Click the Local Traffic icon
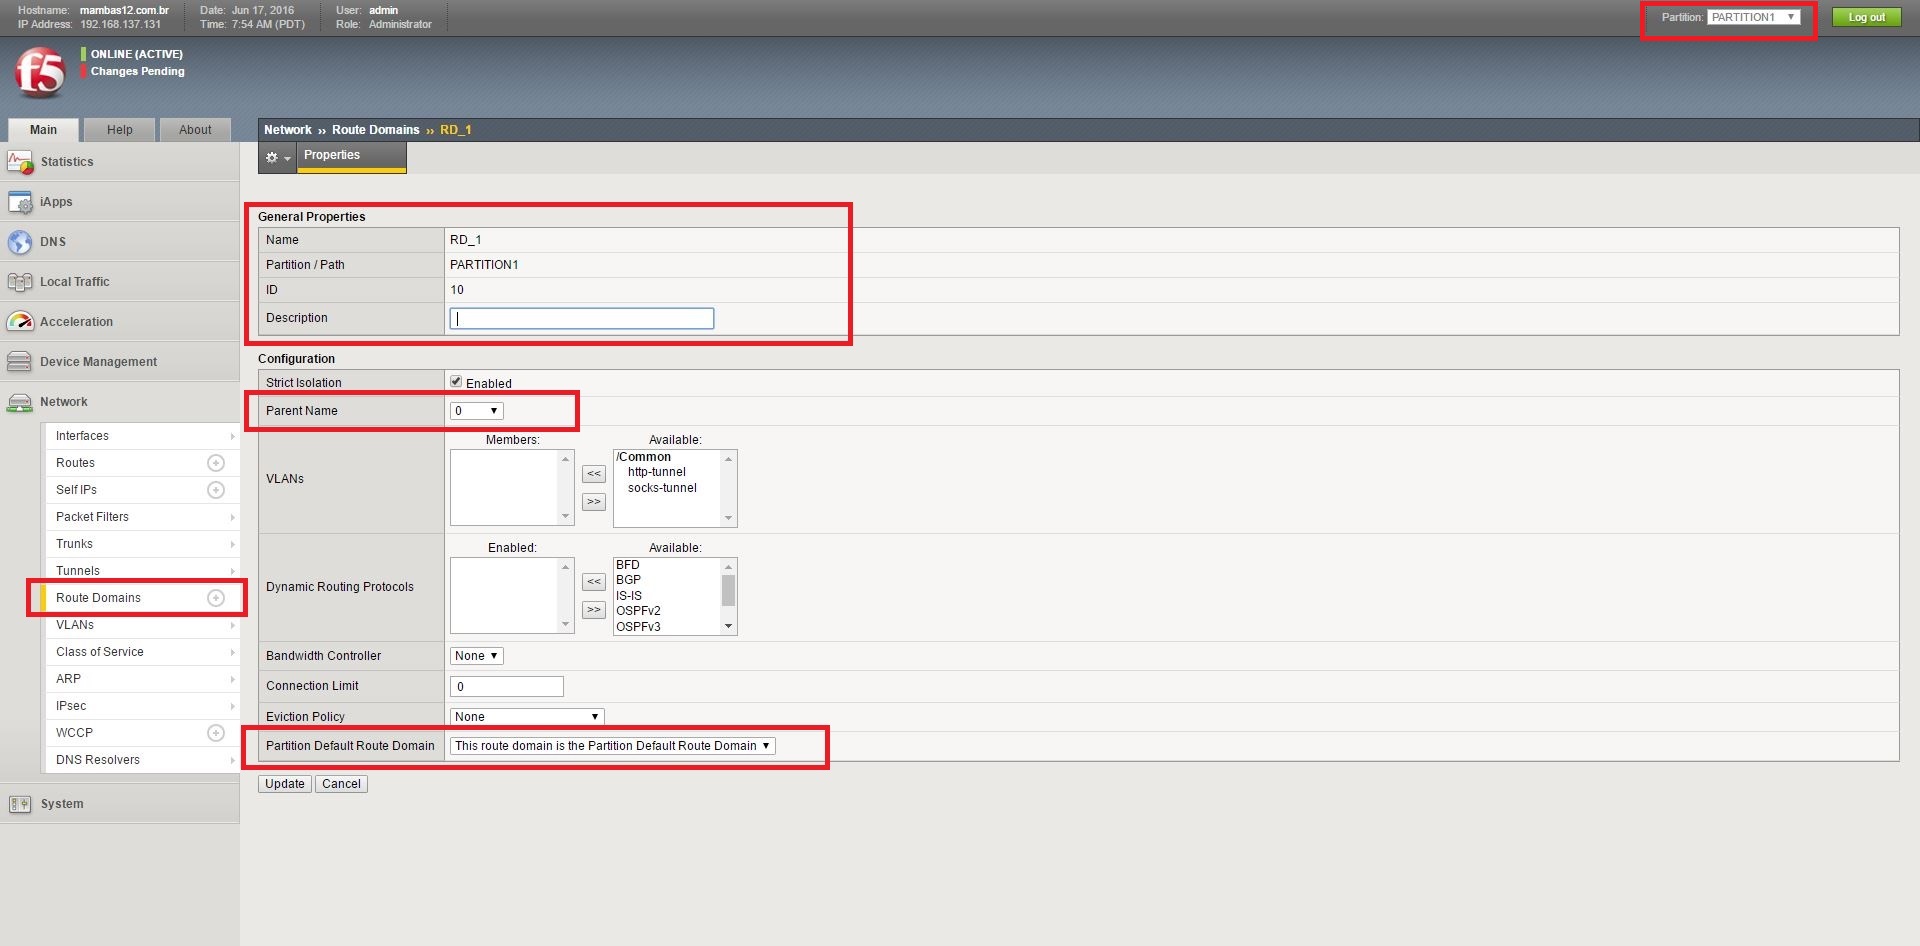This screenshot has height=946, width=1920. point(20,282)
